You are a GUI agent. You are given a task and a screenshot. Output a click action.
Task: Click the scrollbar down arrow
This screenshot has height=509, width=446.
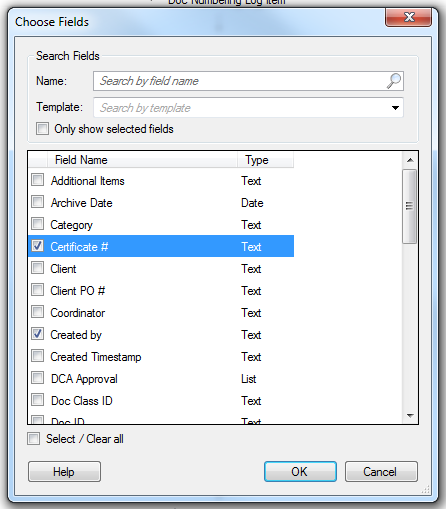pyautogui.click(x=410, y=416)
